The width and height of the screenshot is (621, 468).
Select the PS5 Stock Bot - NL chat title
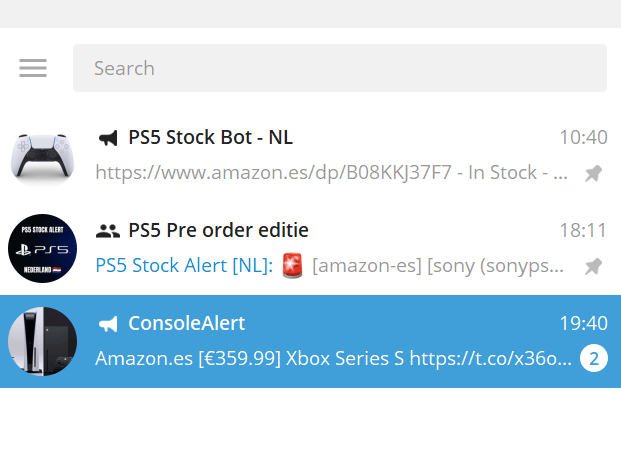(210, 138)
